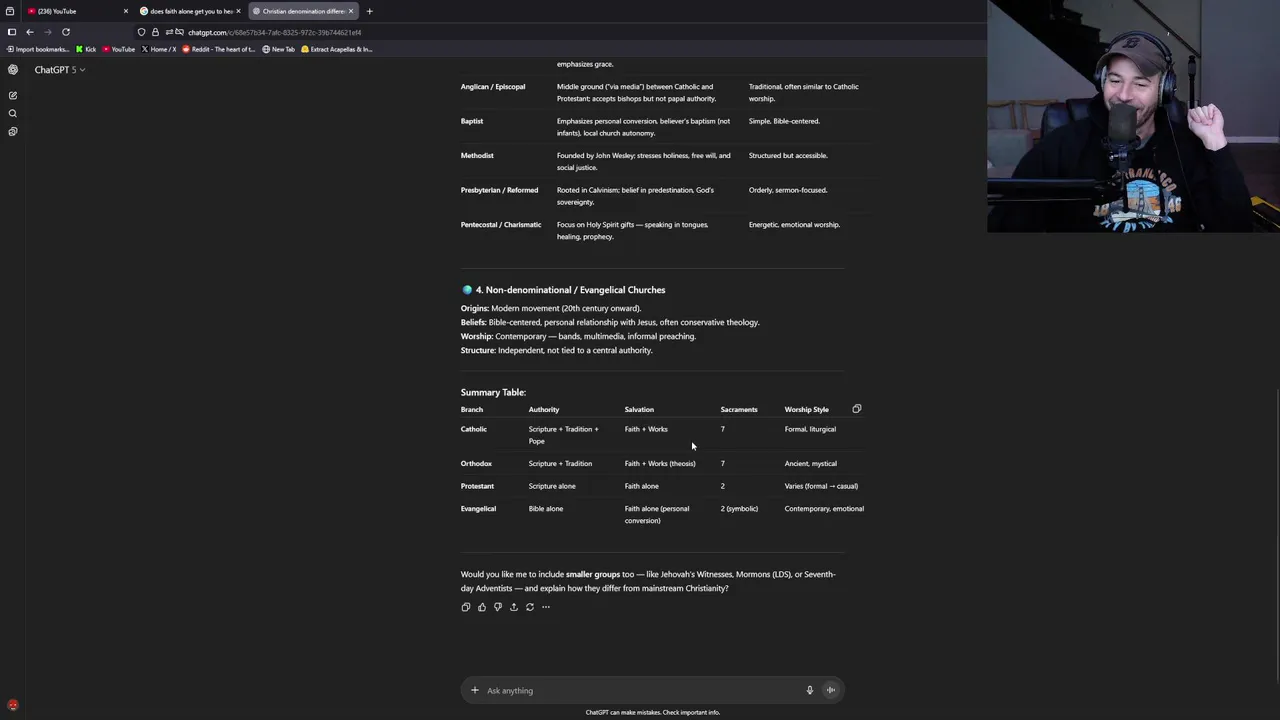The height and width of the screenshot is (720, 1280).
Task: Click the webcam overlay video feed
Action: click(1133, 116)
